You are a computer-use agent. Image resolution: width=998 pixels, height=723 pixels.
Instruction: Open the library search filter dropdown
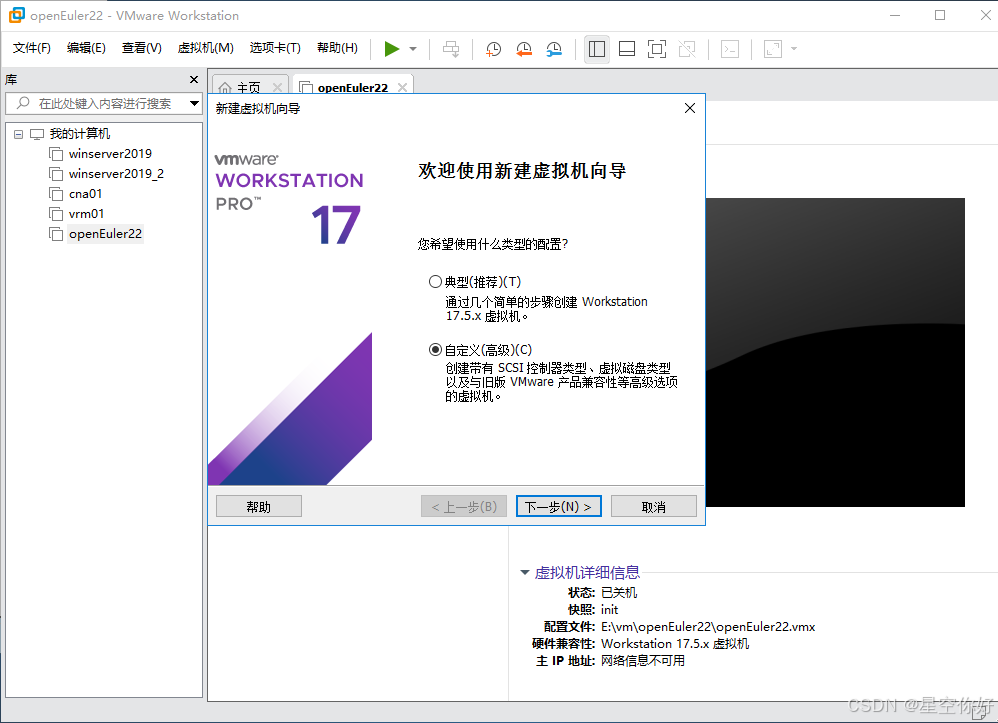[x=194, y=103]
